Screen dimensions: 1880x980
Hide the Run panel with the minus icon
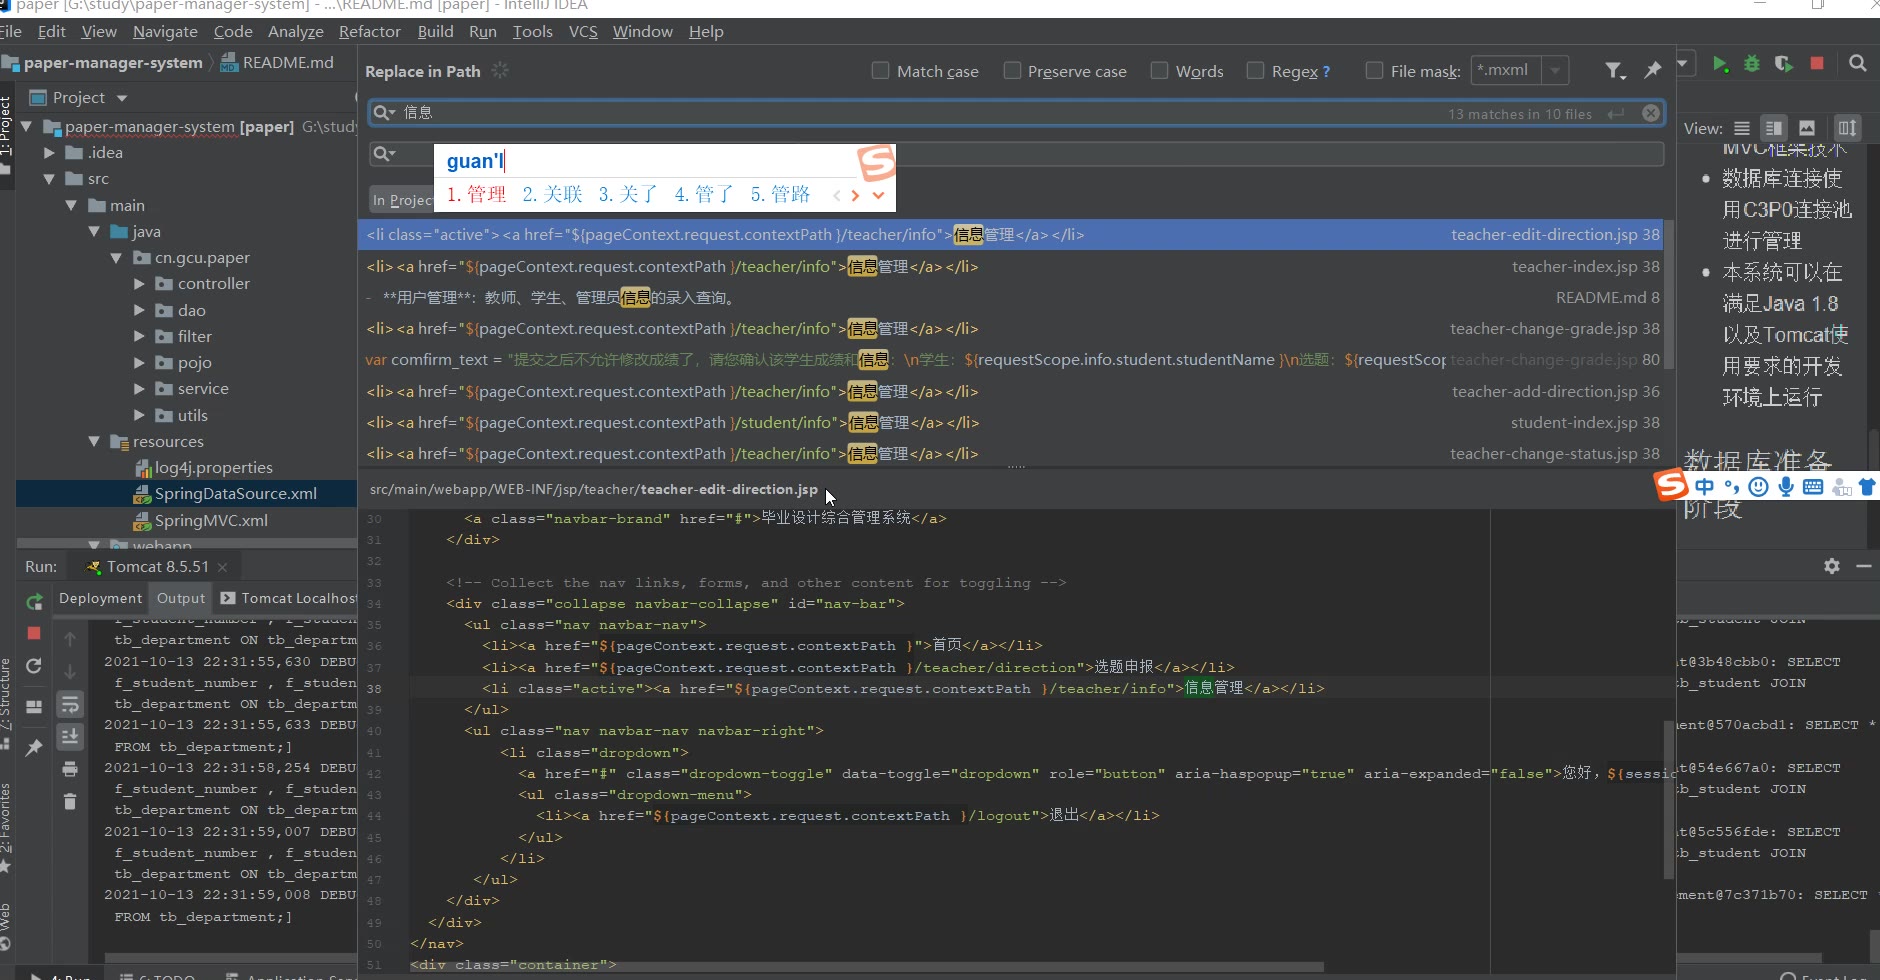(x=1864, y=566)
